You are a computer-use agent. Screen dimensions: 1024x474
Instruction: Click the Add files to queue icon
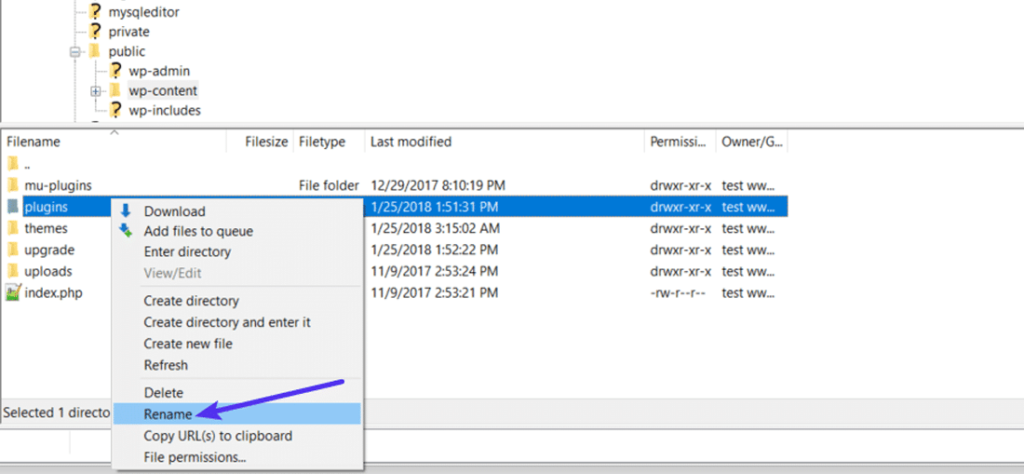click(125, 231)
